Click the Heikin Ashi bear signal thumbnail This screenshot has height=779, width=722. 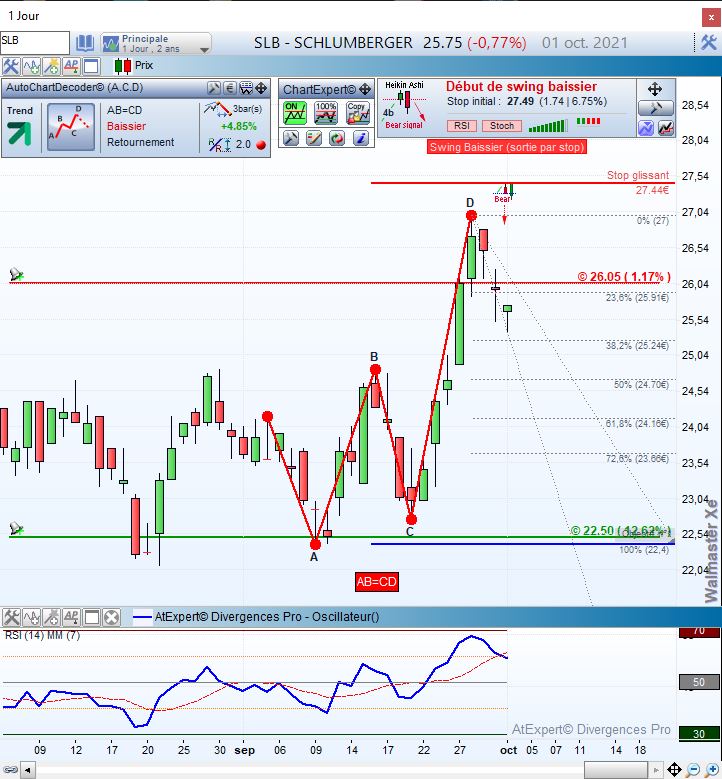[404, 105]
